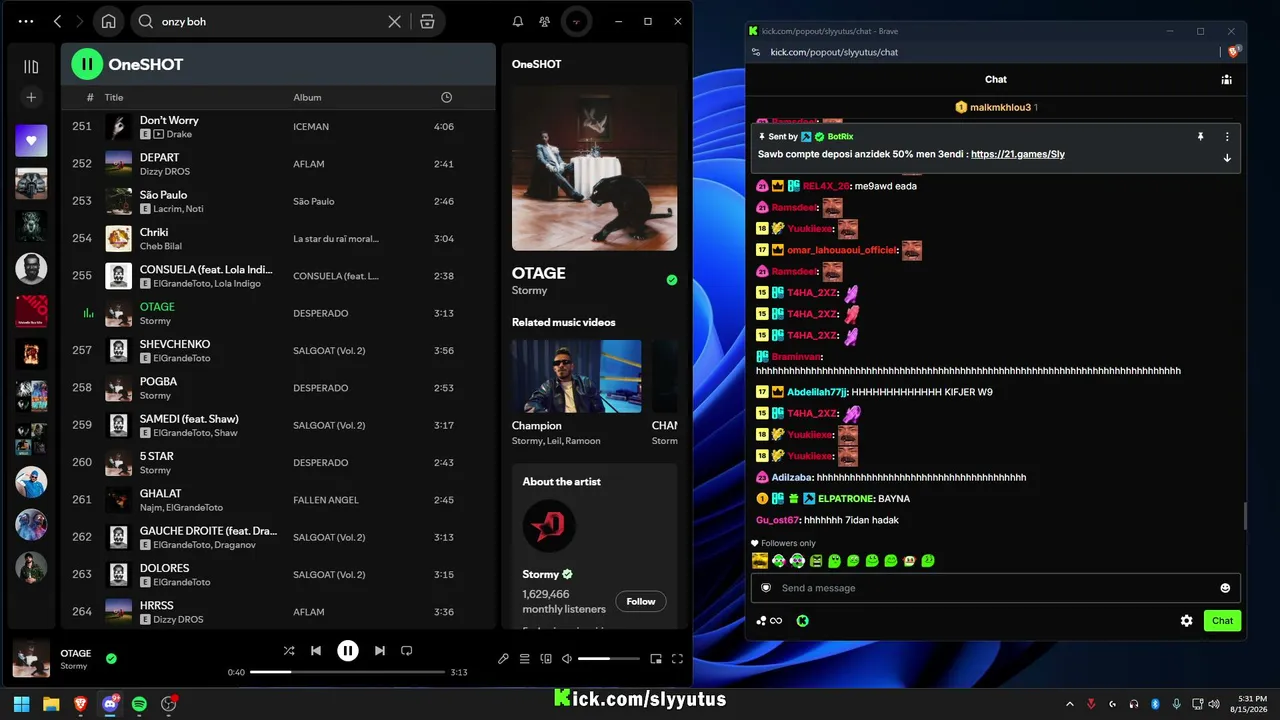Open the DESPERADO album for OTAGE
Image resolution: width=1280 pixels, height=720 pixels.
(321, 313)
